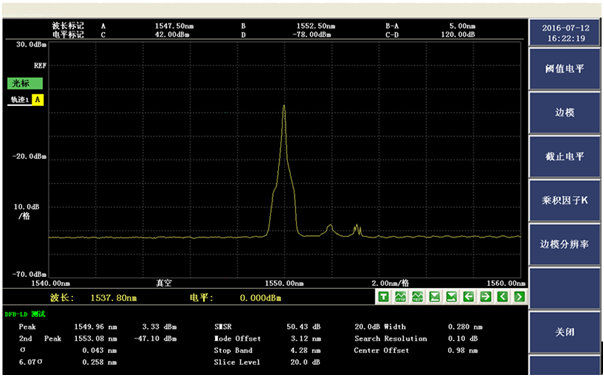The height and width of the screenshot is (376, 604).
Task: Click the C-D difference 120.00dB
Action: coord(458,35)
